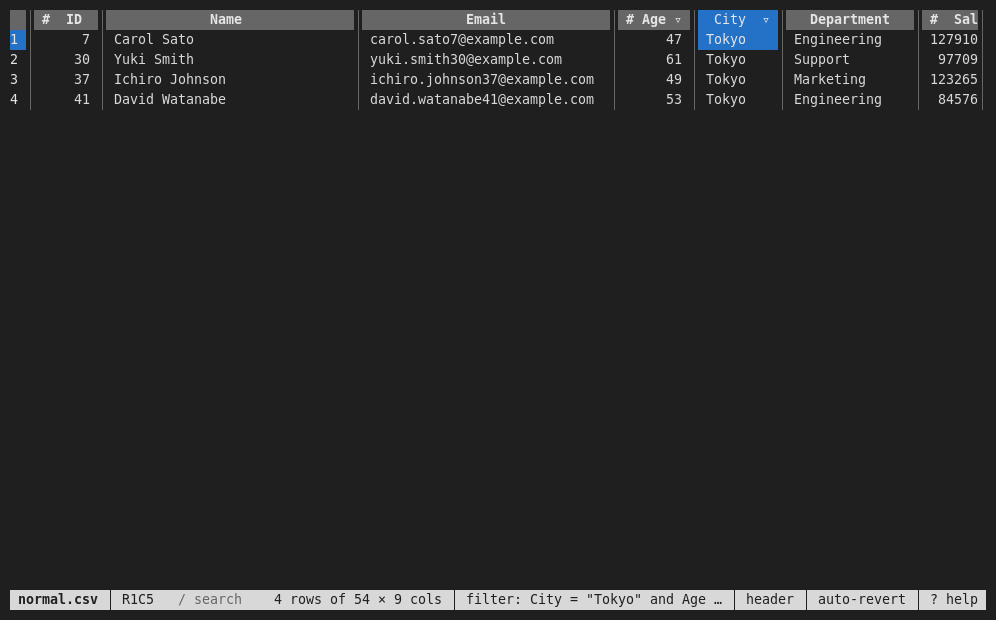Select the Department column header
Screen dimensions: 996x620
coord(850,20)
